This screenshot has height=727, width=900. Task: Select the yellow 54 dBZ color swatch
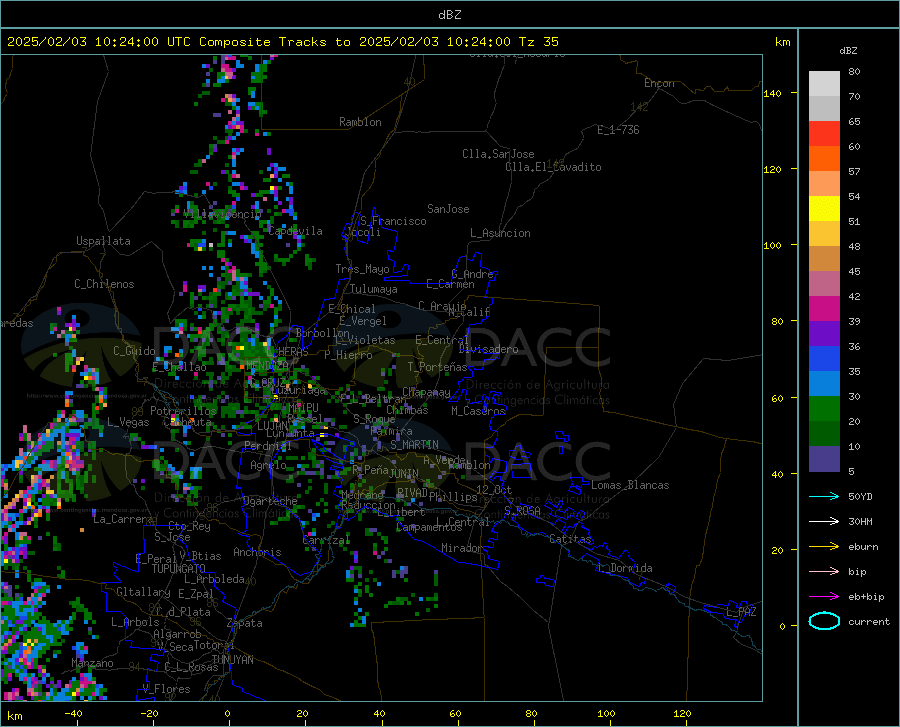824,209
